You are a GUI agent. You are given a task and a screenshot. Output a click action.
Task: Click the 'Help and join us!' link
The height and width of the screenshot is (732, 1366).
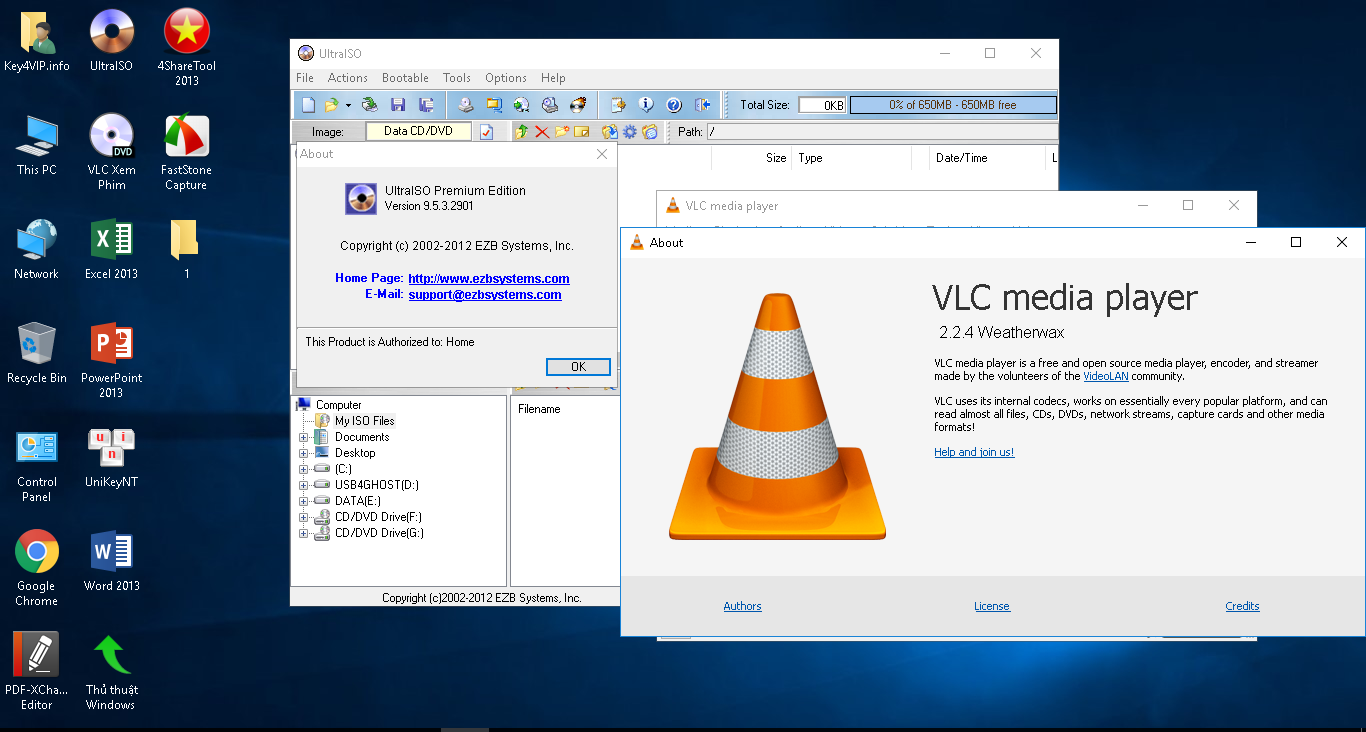click(974, 452)
